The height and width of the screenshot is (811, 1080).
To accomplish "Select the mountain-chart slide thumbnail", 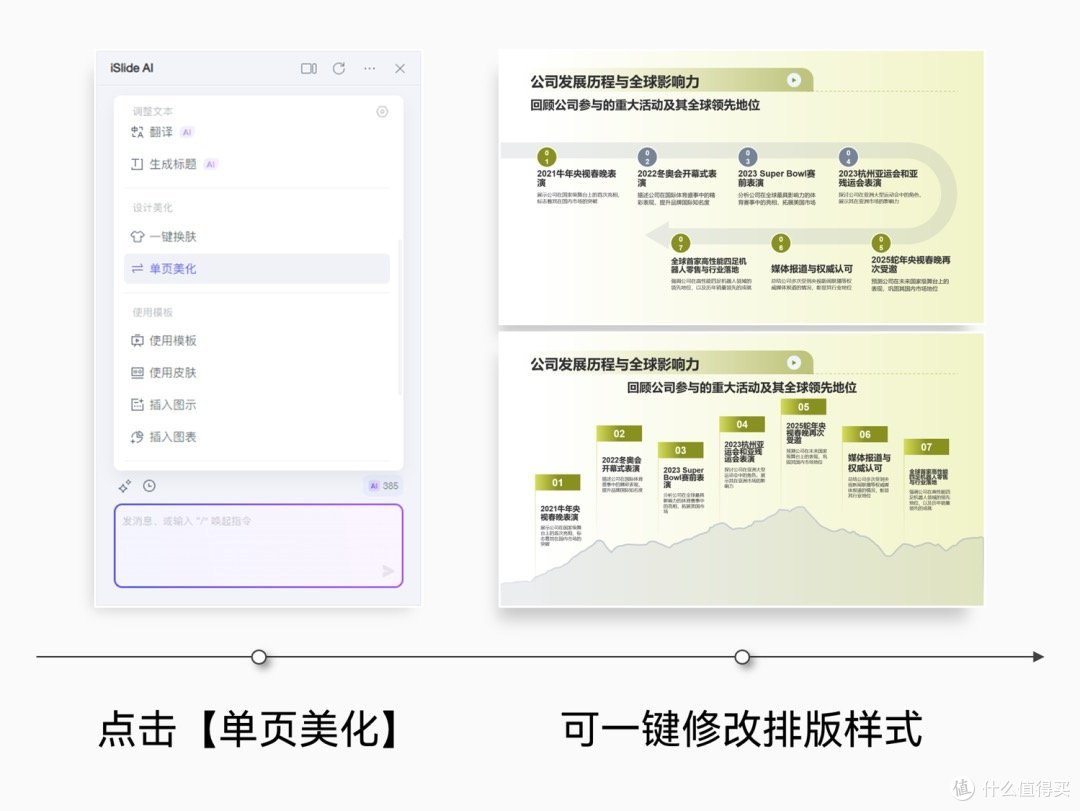I will coord(741,470).
